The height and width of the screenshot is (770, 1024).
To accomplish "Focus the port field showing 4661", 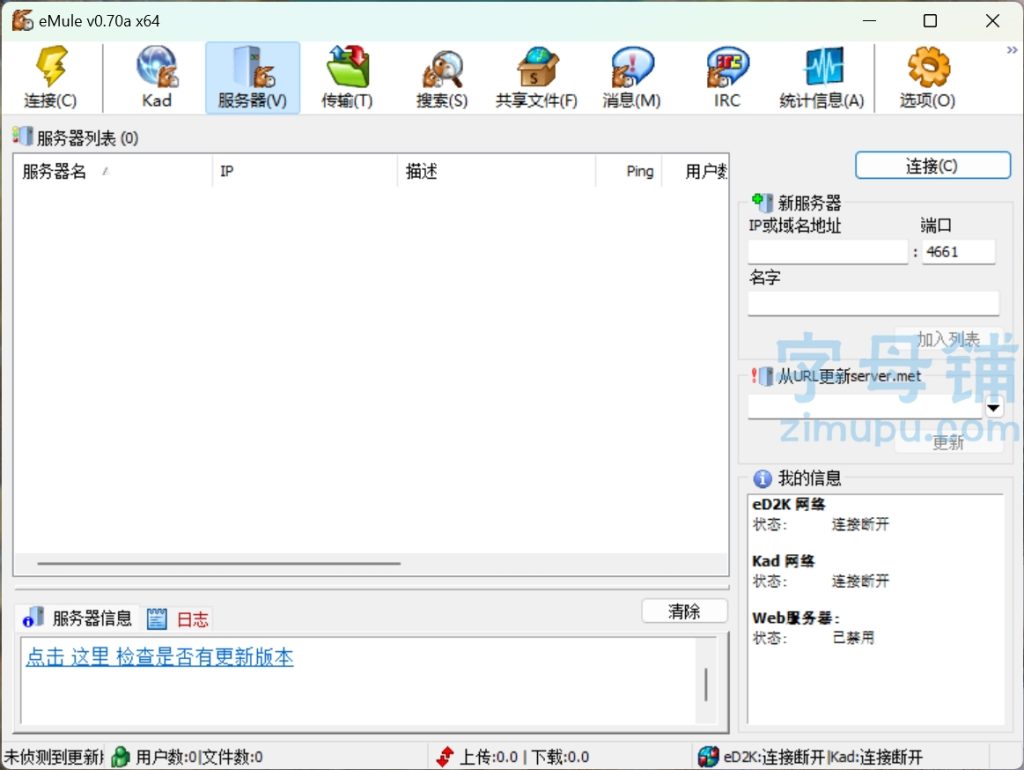I will [x=958, y=252].
